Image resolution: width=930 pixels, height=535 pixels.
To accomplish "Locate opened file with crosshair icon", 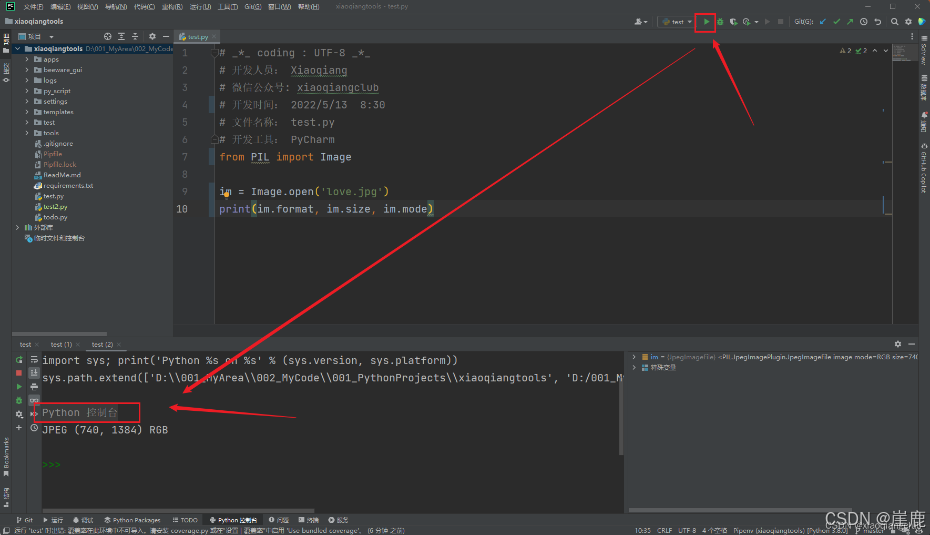I will 107,37.
